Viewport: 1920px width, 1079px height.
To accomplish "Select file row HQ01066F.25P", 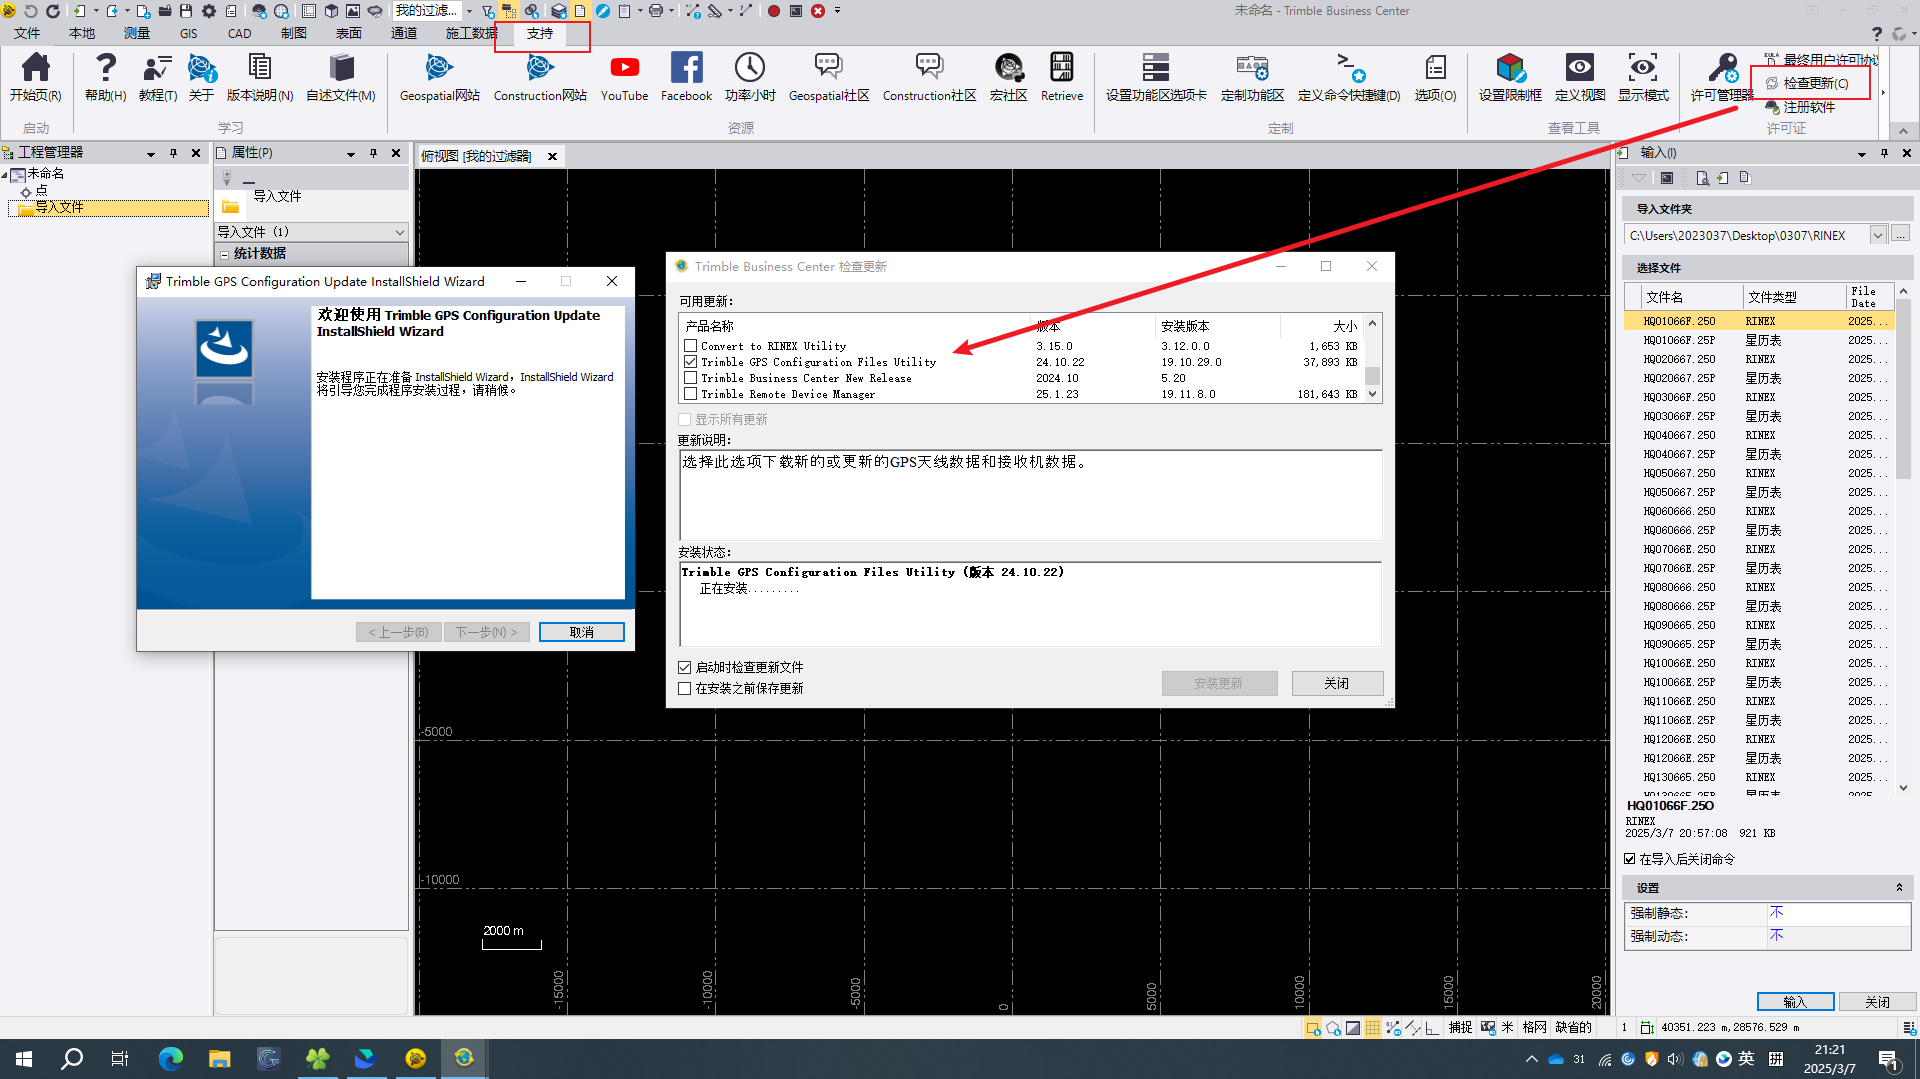I will (1758, 340).
